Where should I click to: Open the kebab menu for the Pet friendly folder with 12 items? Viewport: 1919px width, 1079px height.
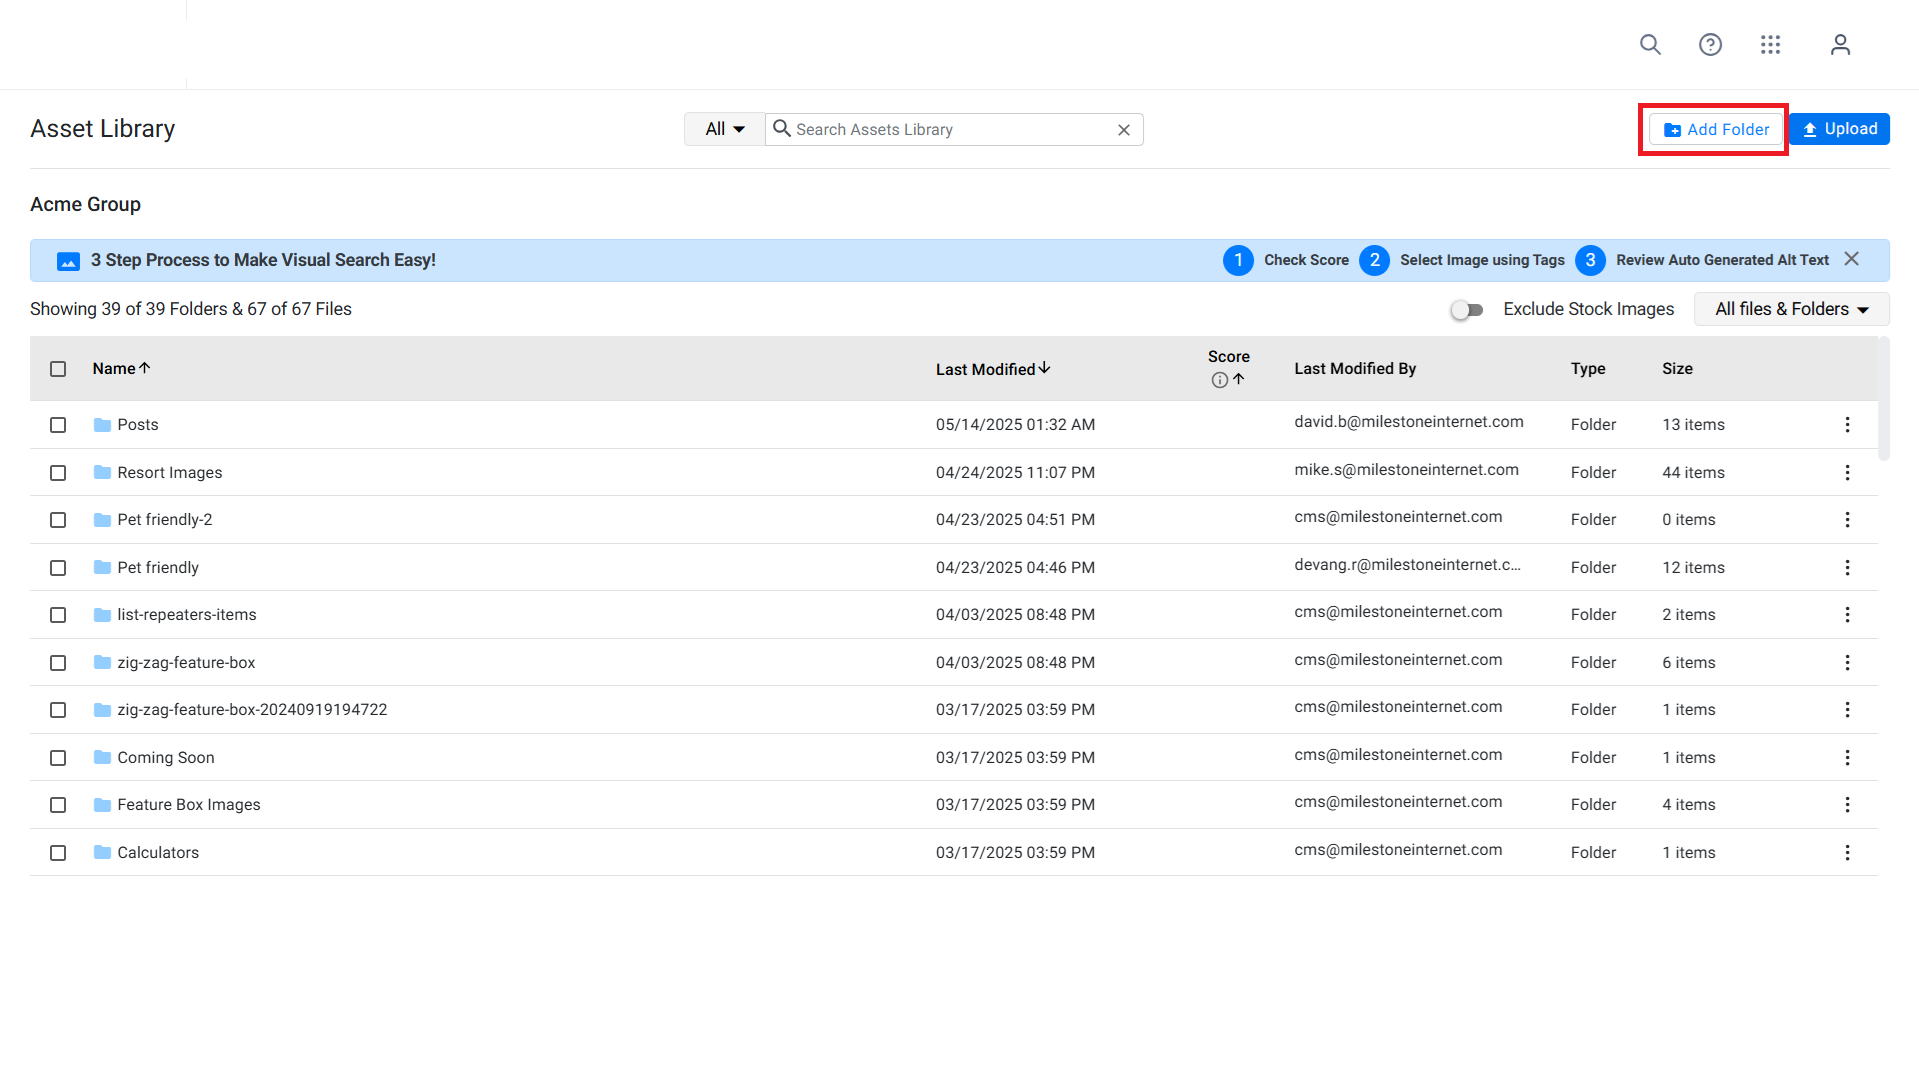pos(1847,568)
